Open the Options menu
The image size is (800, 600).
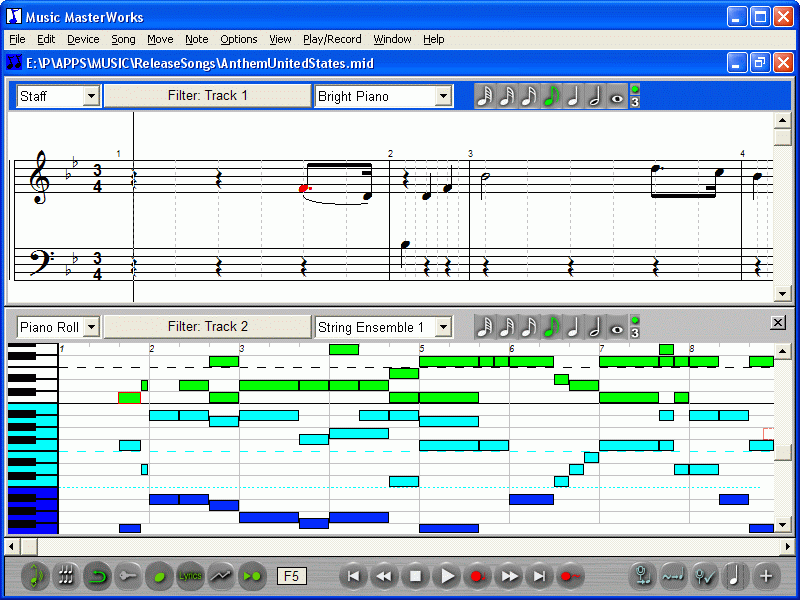click(x=239, y=39)
